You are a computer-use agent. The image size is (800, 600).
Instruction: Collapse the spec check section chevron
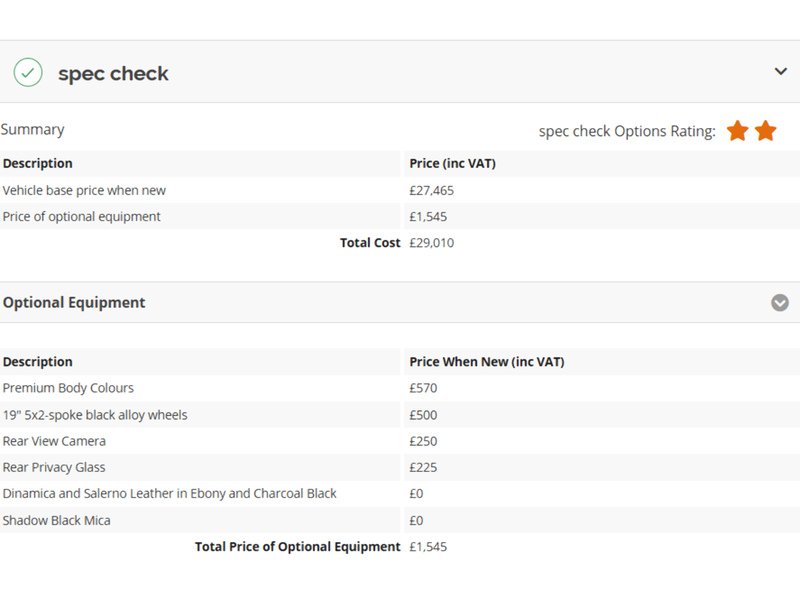[781, 71]
